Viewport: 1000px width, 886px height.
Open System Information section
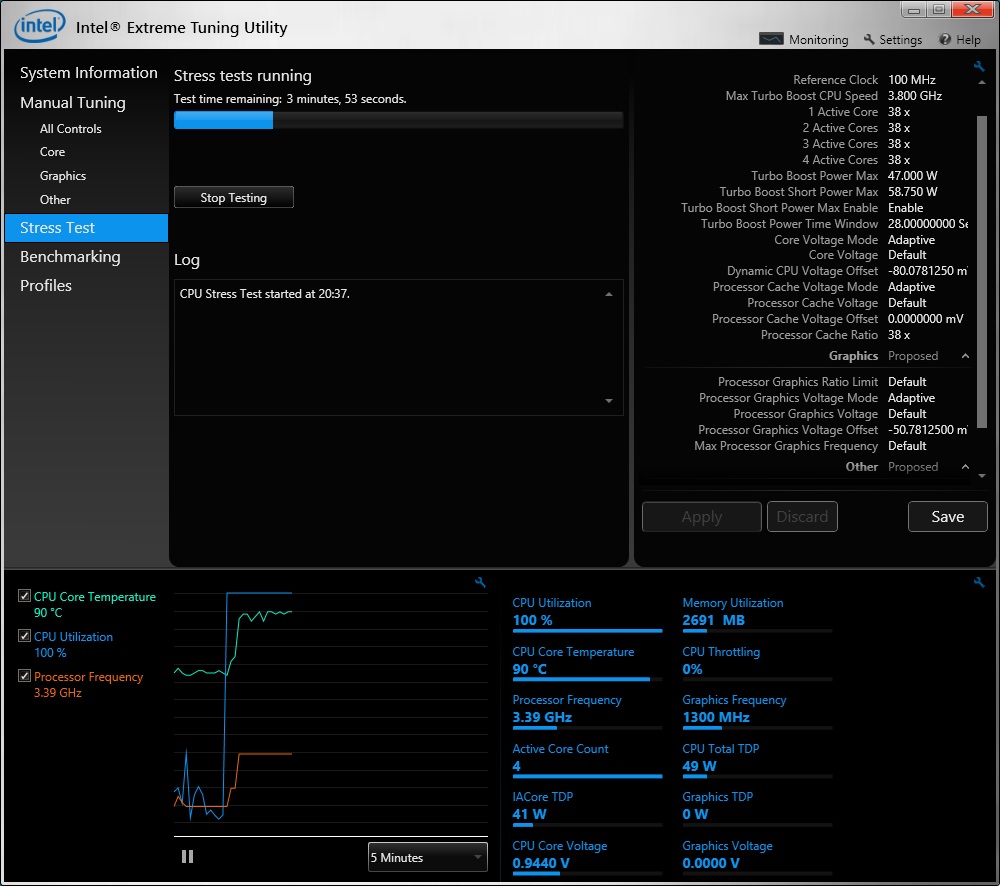(89, 73)
